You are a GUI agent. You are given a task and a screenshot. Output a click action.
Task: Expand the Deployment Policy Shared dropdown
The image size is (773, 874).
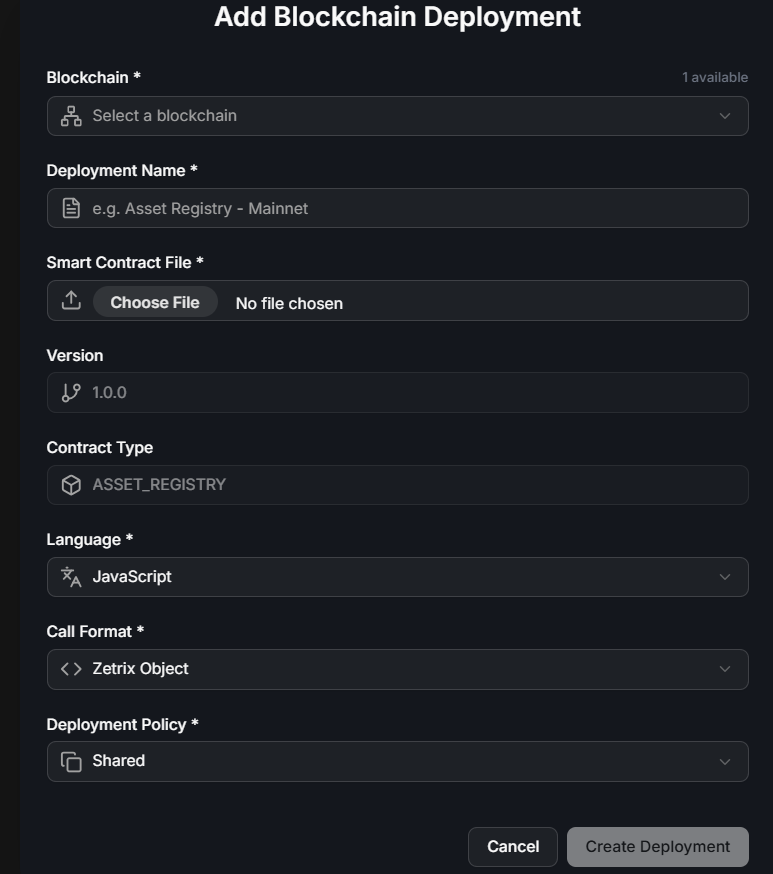(397, 761)
